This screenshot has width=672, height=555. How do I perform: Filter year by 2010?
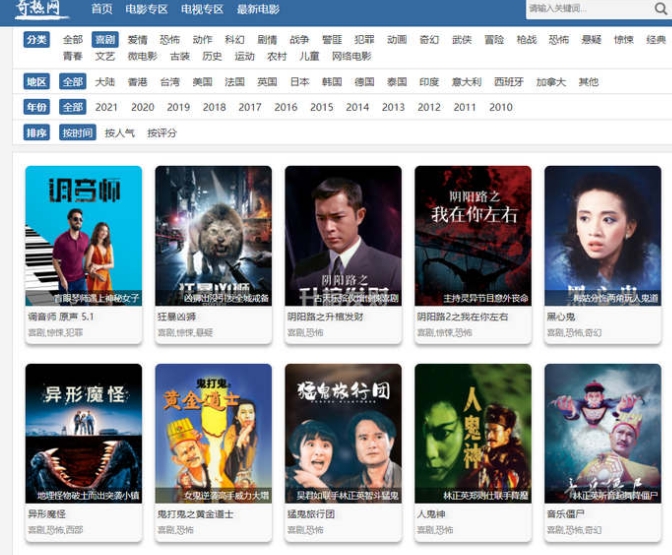pos(501,107)
